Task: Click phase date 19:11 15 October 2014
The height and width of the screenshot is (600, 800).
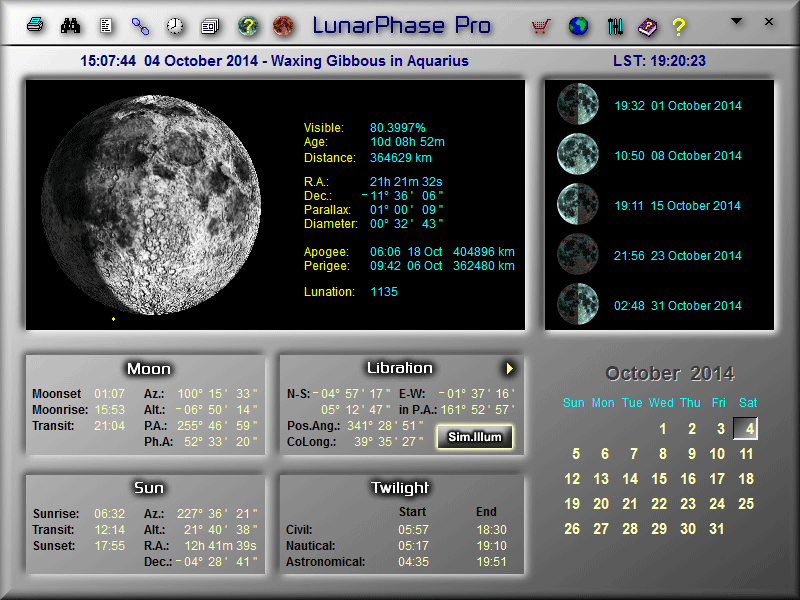Action: (677, 206)
